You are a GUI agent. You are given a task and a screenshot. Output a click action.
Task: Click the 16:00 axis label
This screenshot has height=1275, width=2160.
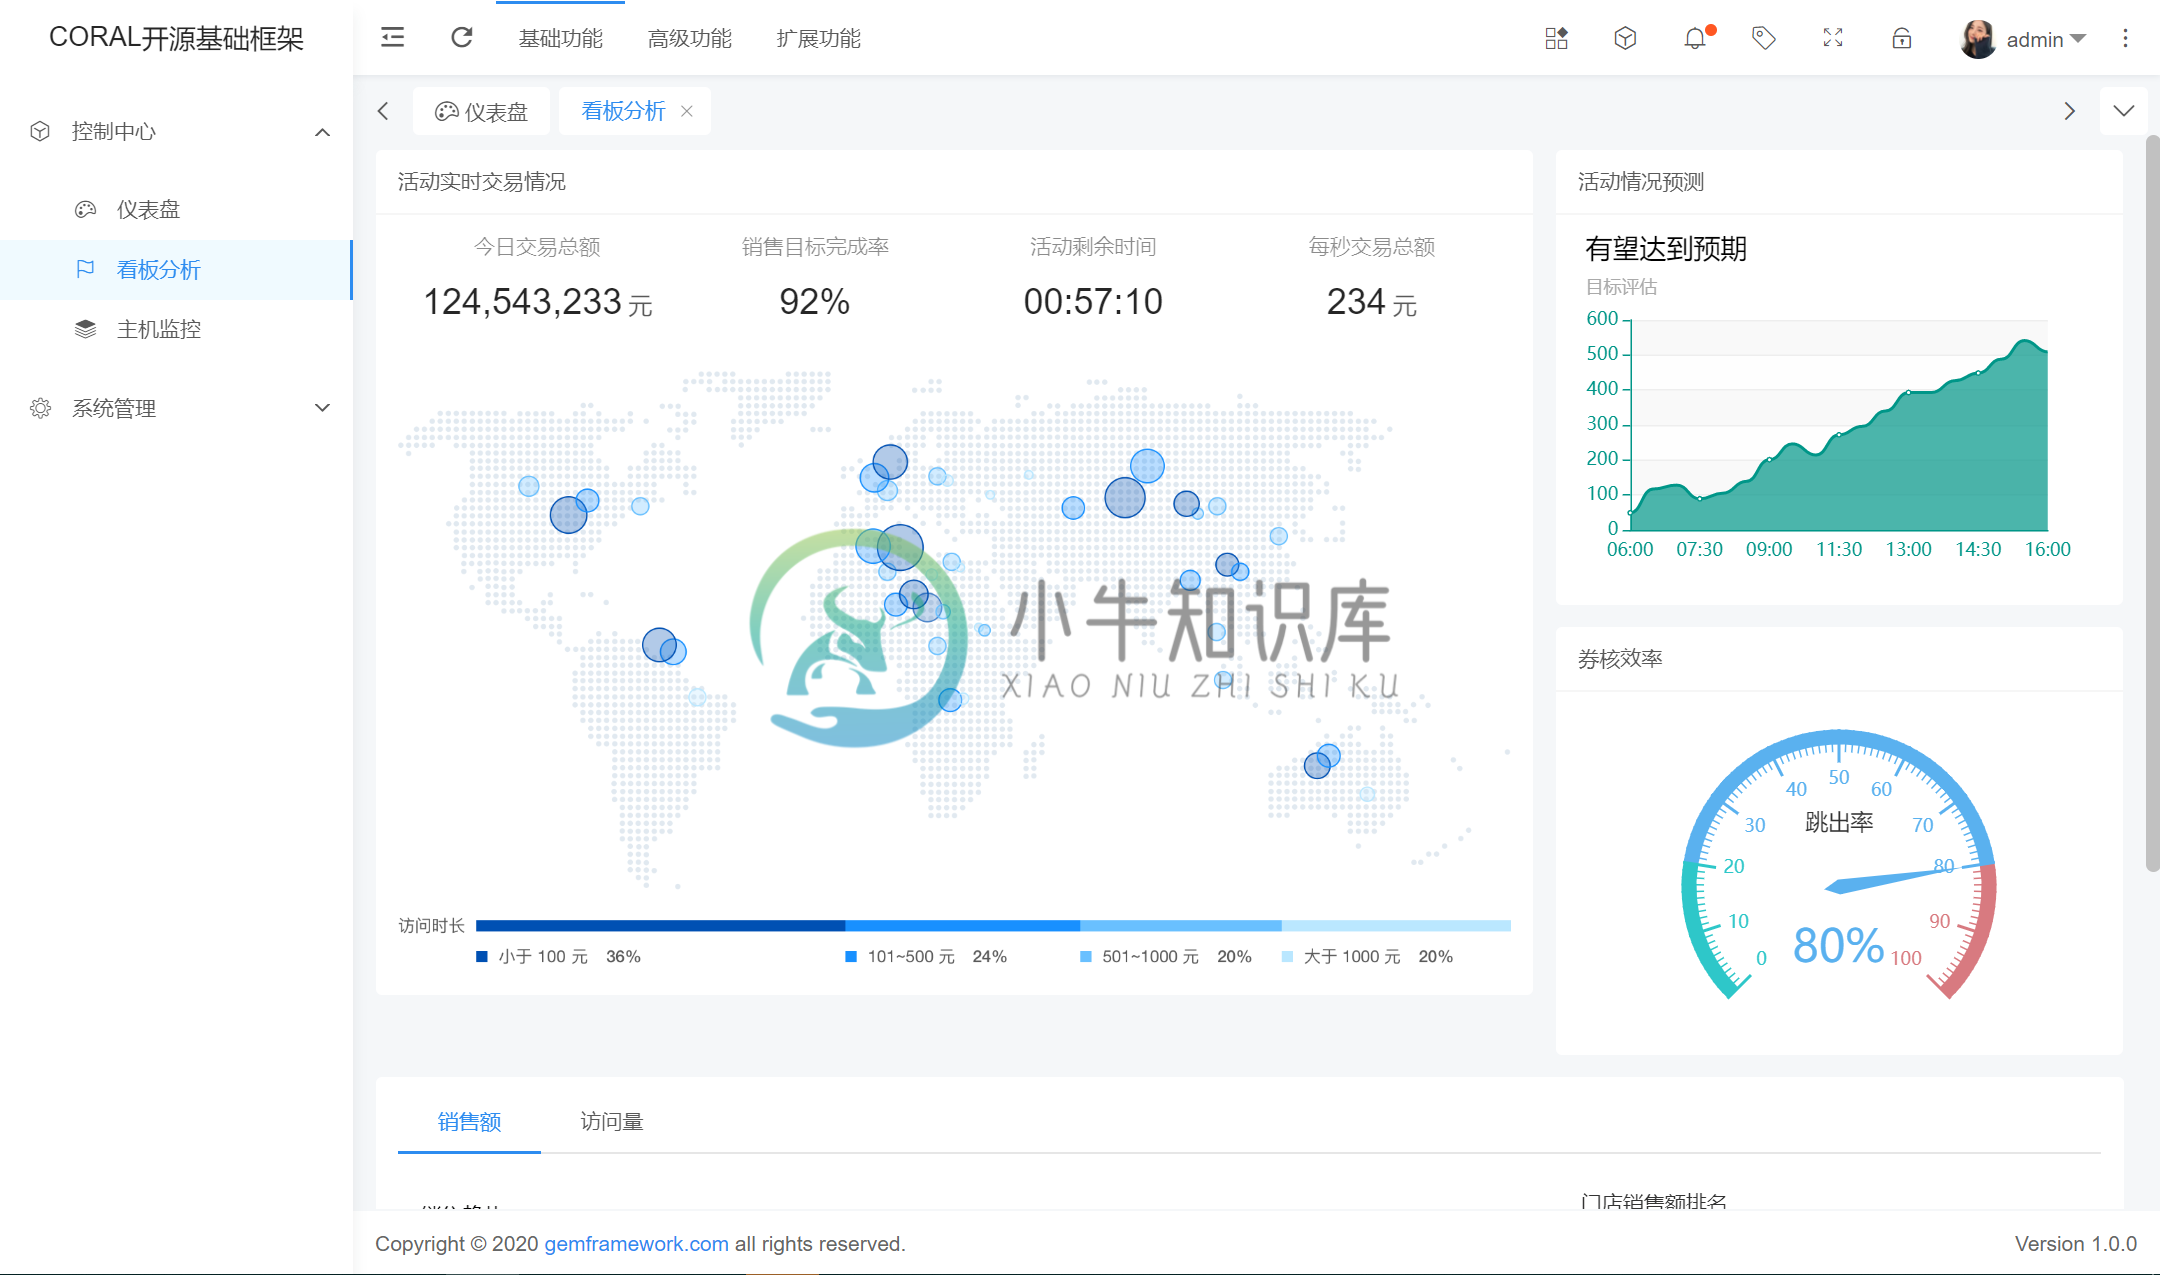point(2047,550)
